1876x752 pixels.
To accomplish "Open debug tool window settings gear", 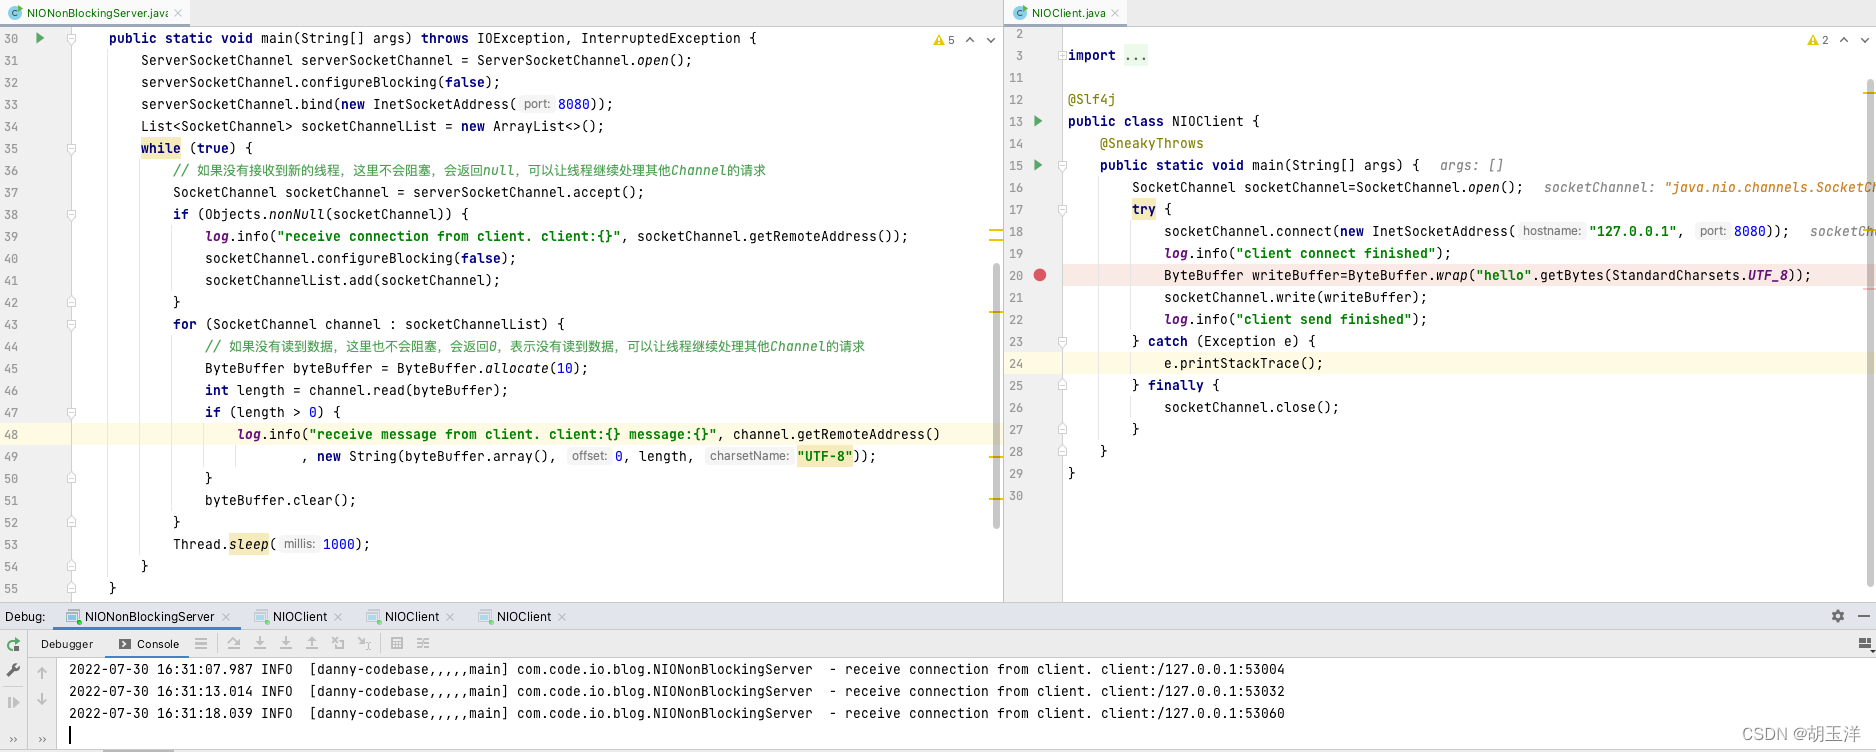I will tap(1838, 616).
